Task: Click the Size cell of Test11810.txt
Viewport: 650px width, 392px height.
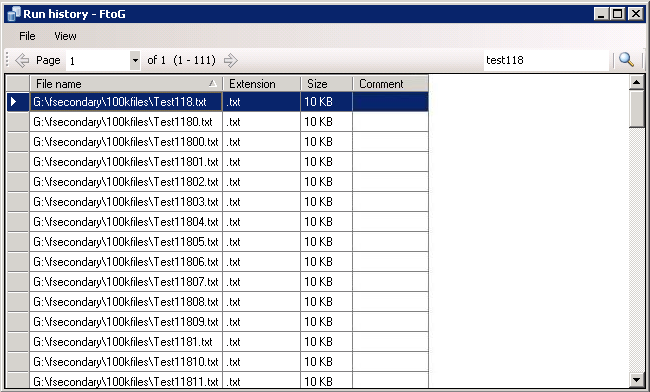Action: point(326,362)
